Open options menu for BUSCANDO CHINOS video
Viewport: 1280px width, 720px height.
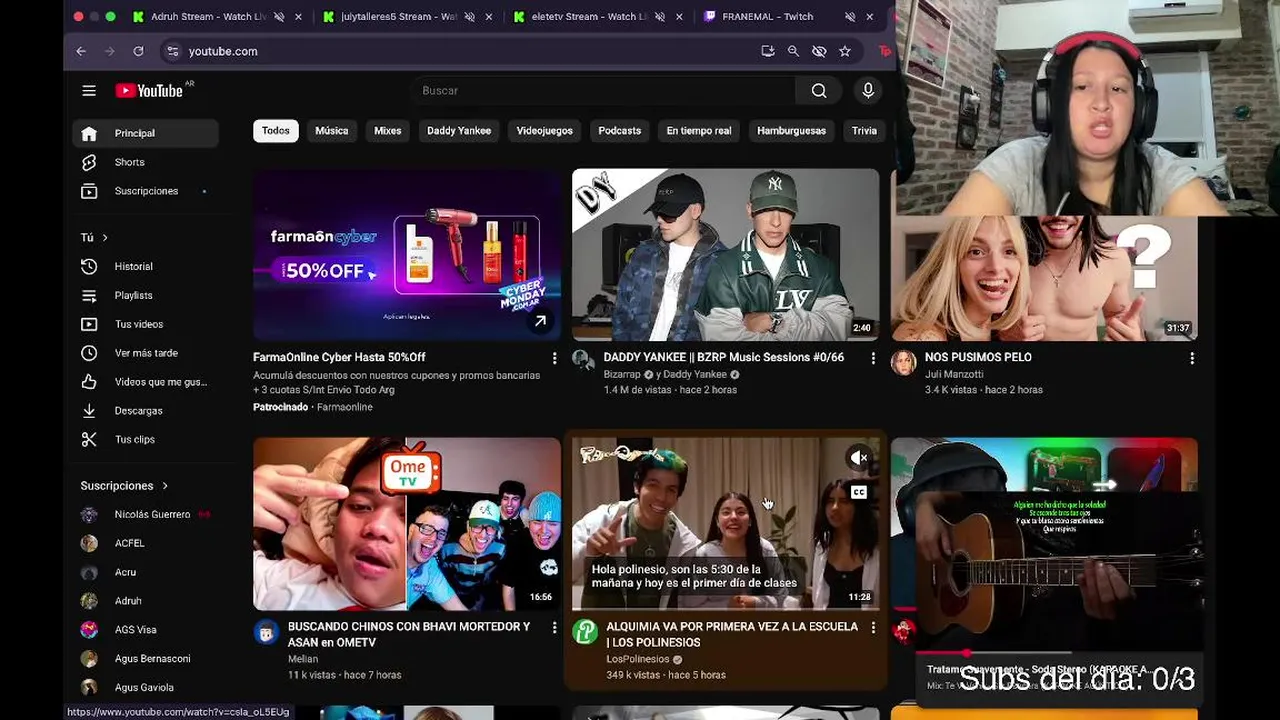coord(554,627)
